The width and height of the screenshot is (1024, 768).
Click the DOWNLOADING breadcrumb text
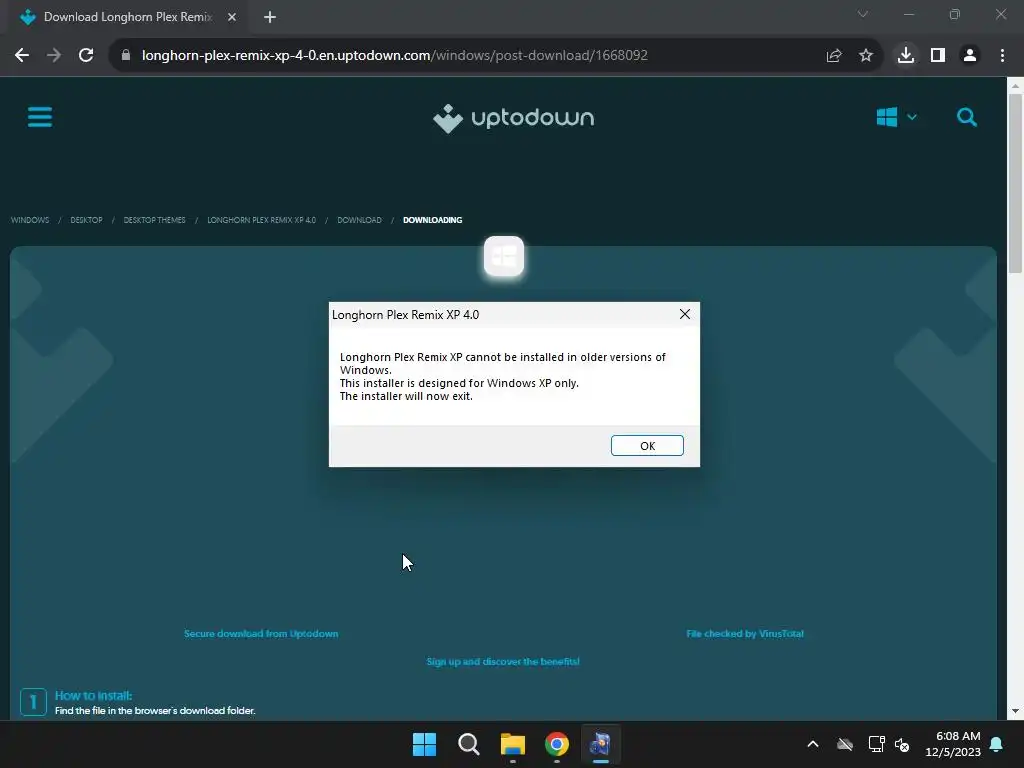click(432, 220)
